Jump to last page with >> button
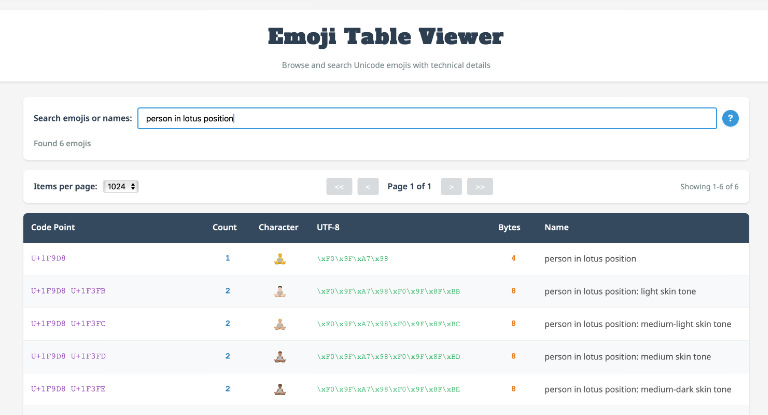768x415 pixels. pos(481,186)
